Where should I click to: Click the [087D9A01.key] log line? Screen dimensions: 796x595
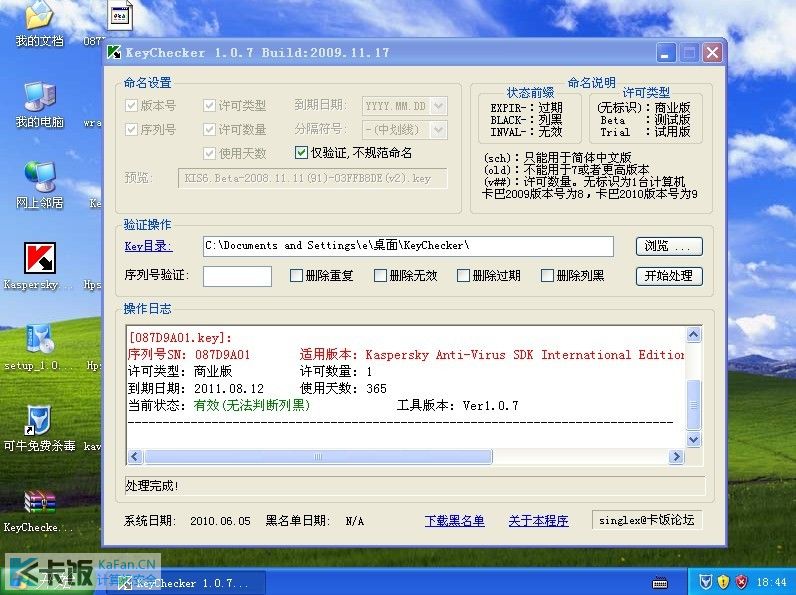point(180,338)
